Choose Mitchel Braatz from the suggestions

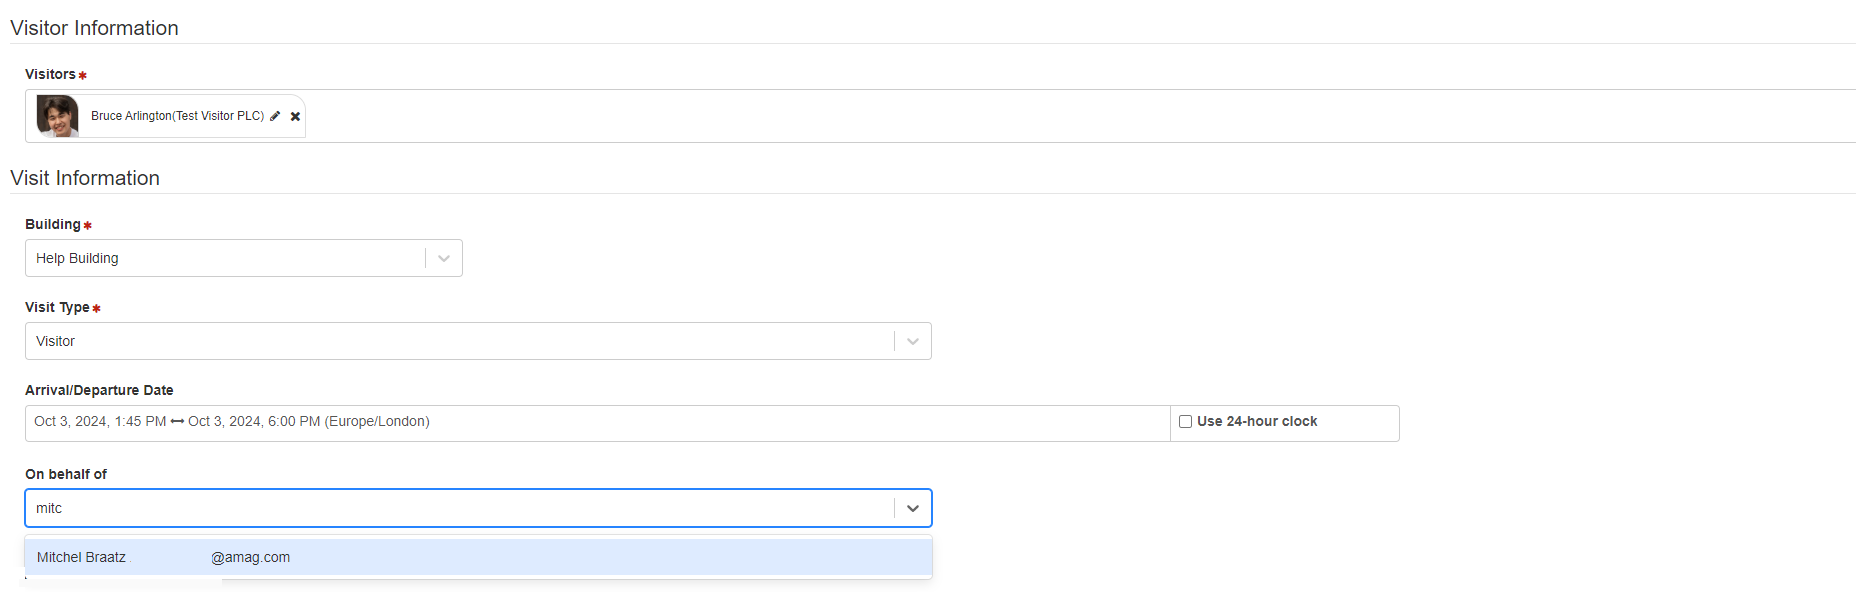tap(478, 557)
